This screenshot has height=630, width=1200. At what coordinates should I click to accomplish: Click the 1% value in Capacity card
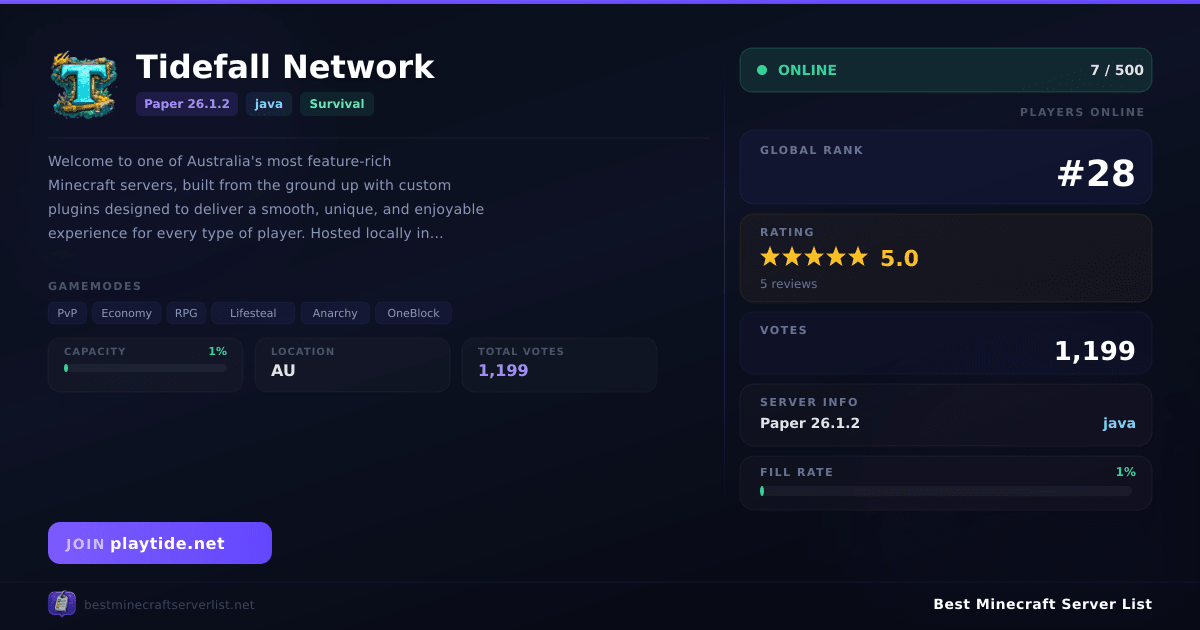coord(218,351)
